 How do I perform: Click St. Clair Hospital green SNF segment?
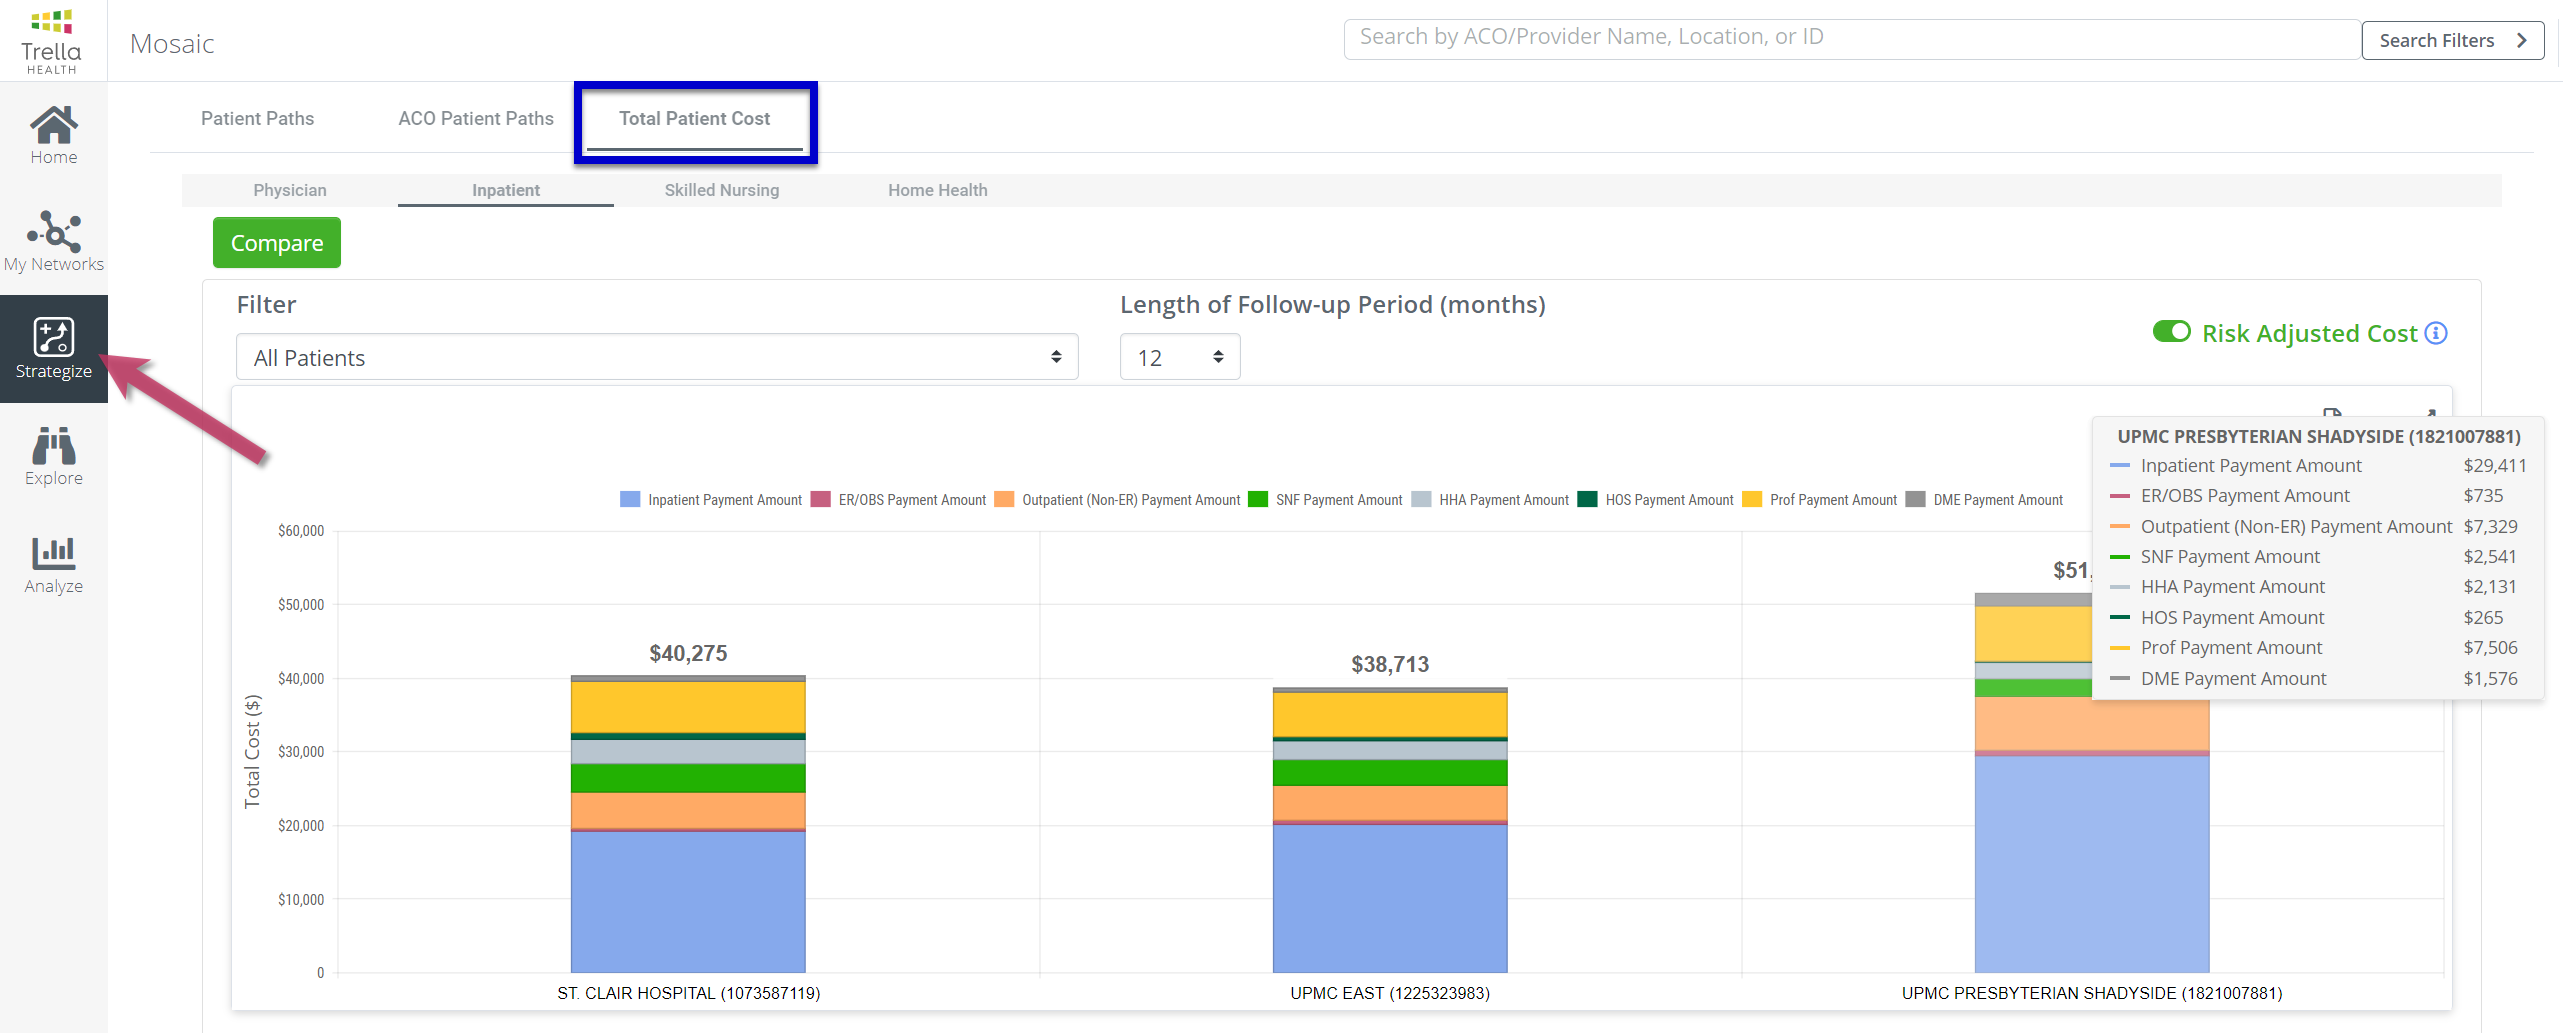[688, 778]
